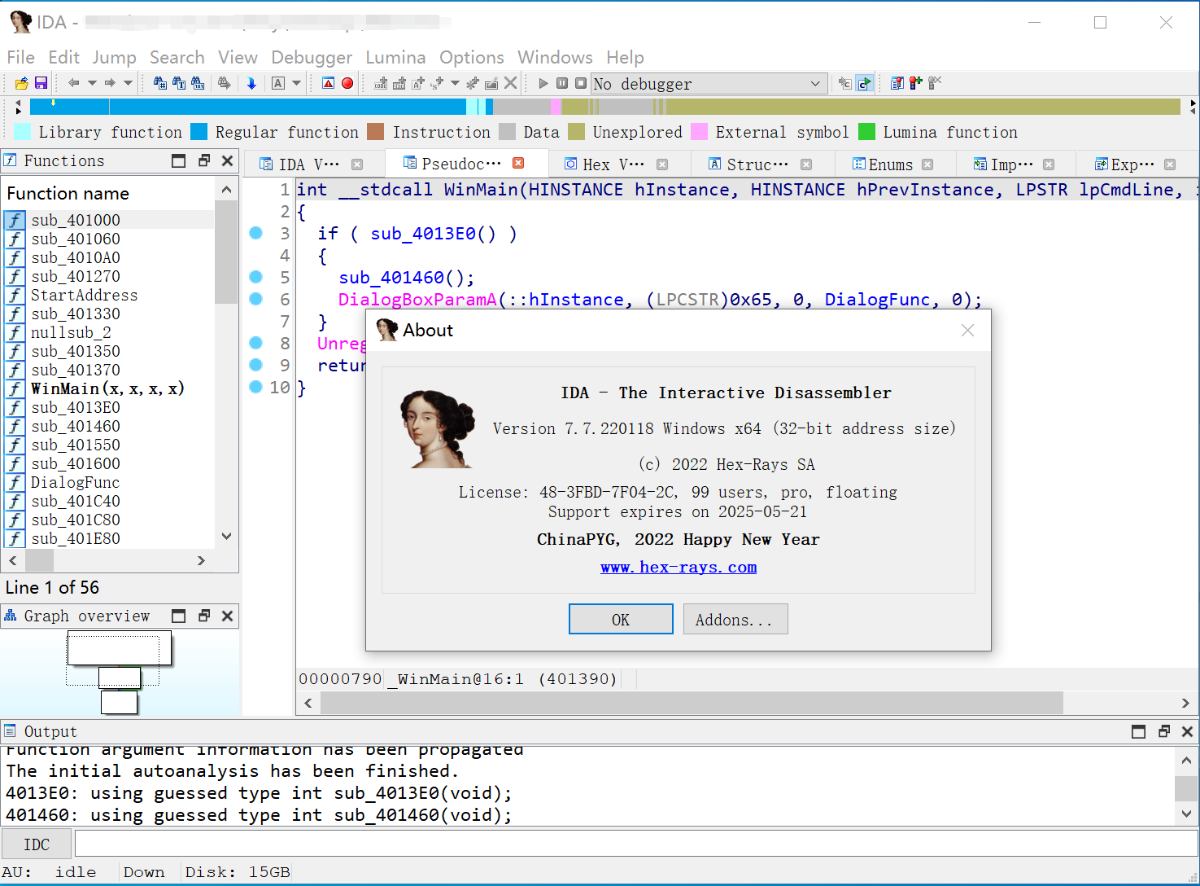1200x886 pixels.
Task: Click the portrait image in About dialog
Action: point(435,428)
